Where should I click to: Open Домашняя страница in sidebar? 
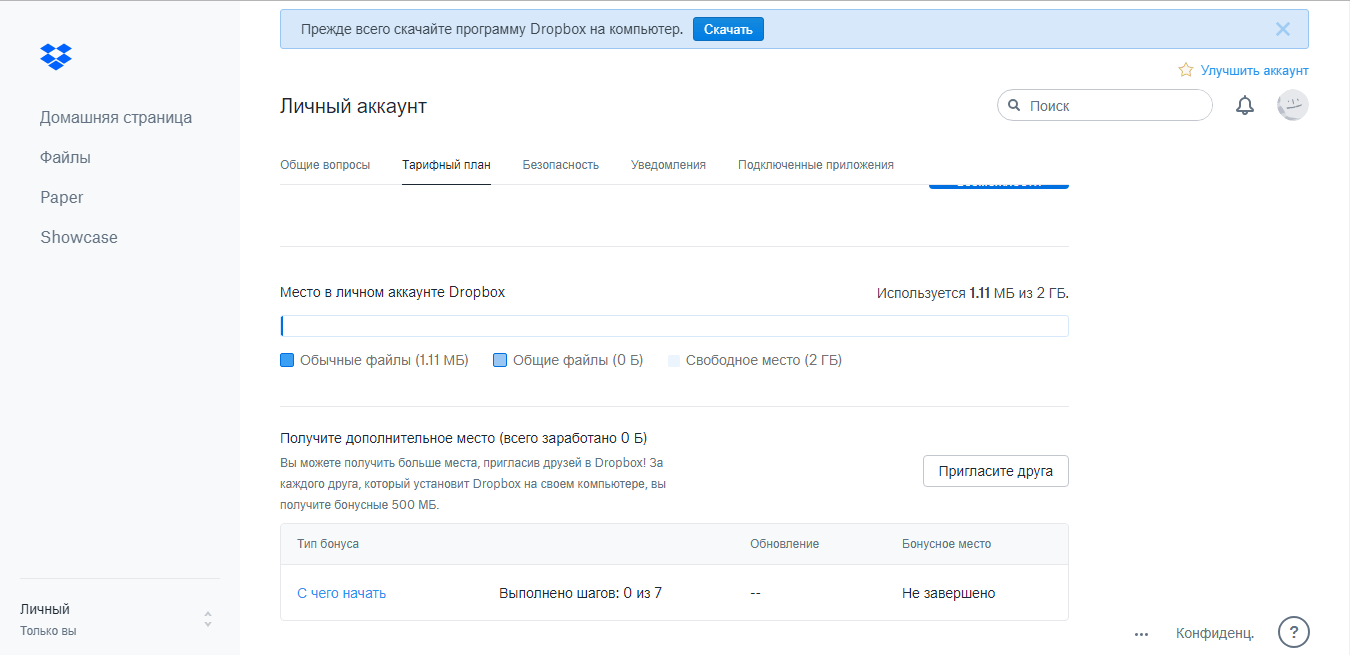click(x=116, y=117)
